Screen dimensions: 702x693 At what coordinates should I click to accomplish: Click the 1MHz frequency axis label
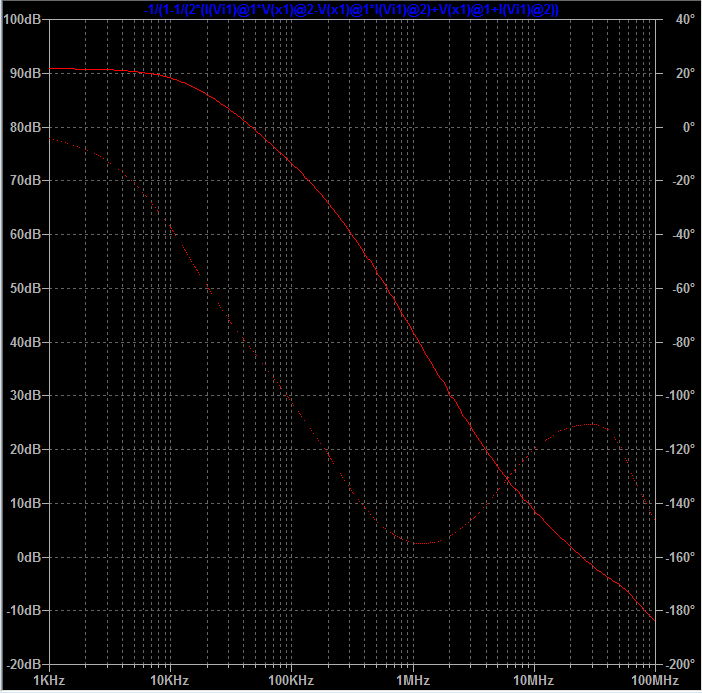coord(413,680)
